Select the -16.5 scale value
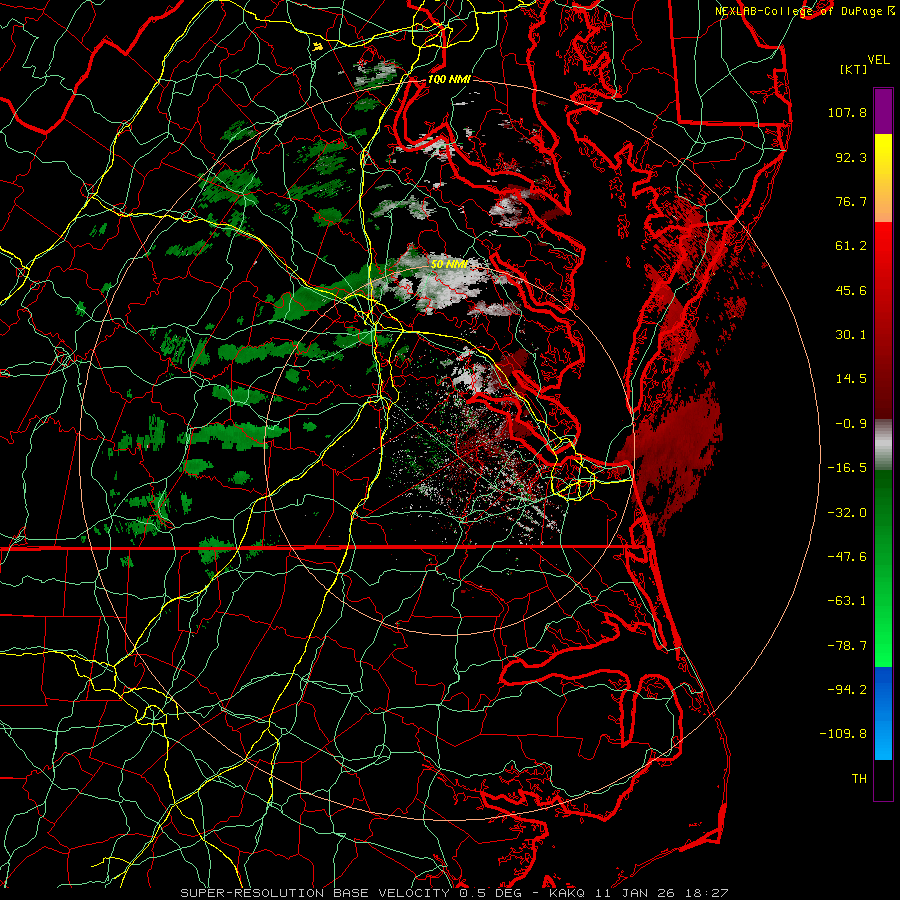 pyautogui.click(x=847, y=468)
